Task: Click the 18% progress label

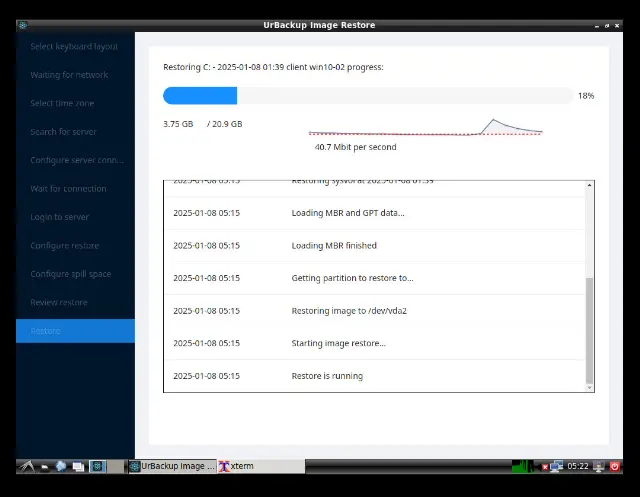Action: click(586, 96)
